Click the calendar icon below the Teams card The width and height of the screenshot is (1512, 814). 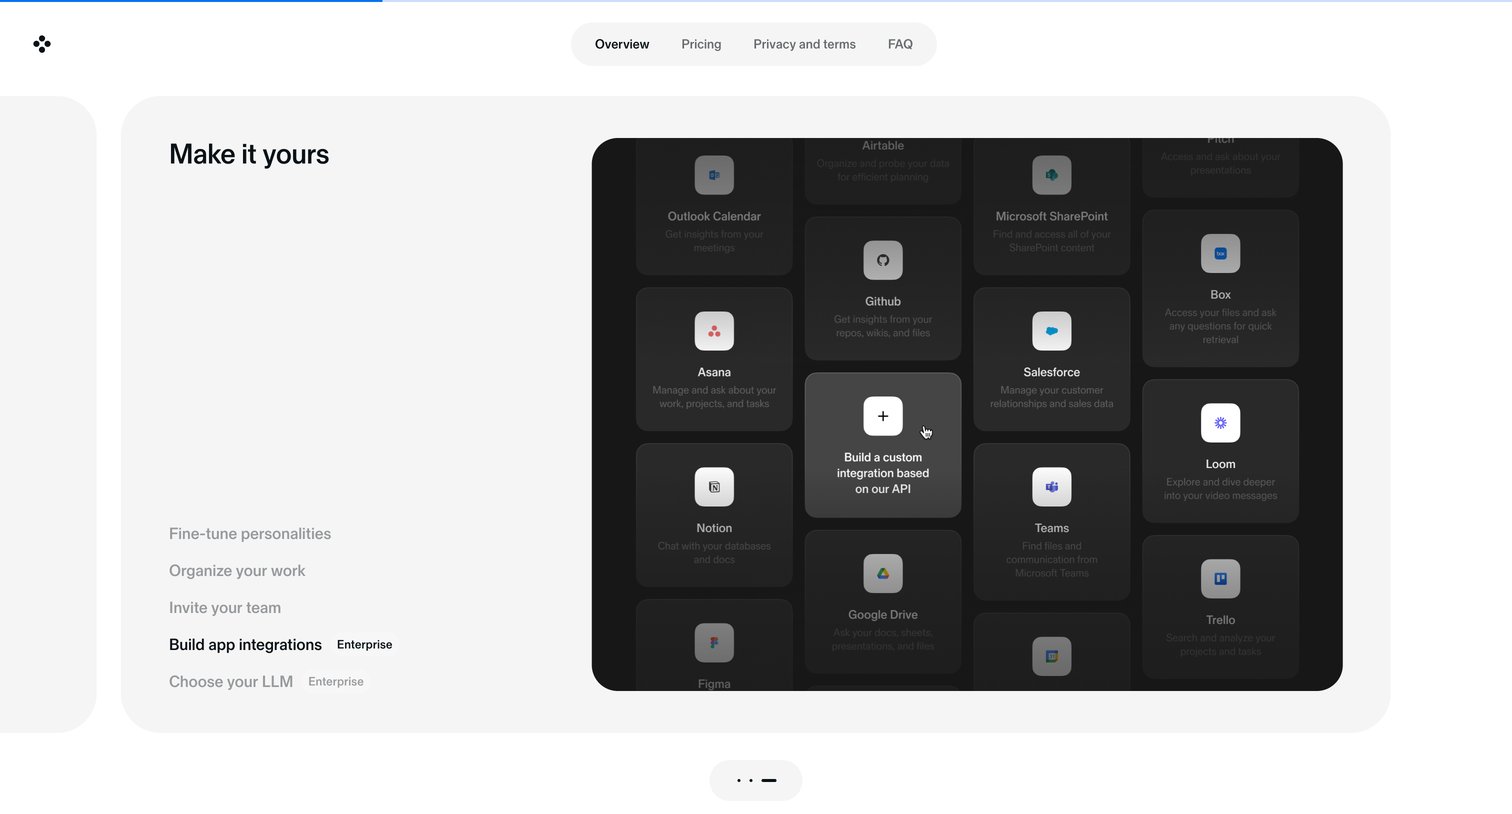pos(1052,656)
